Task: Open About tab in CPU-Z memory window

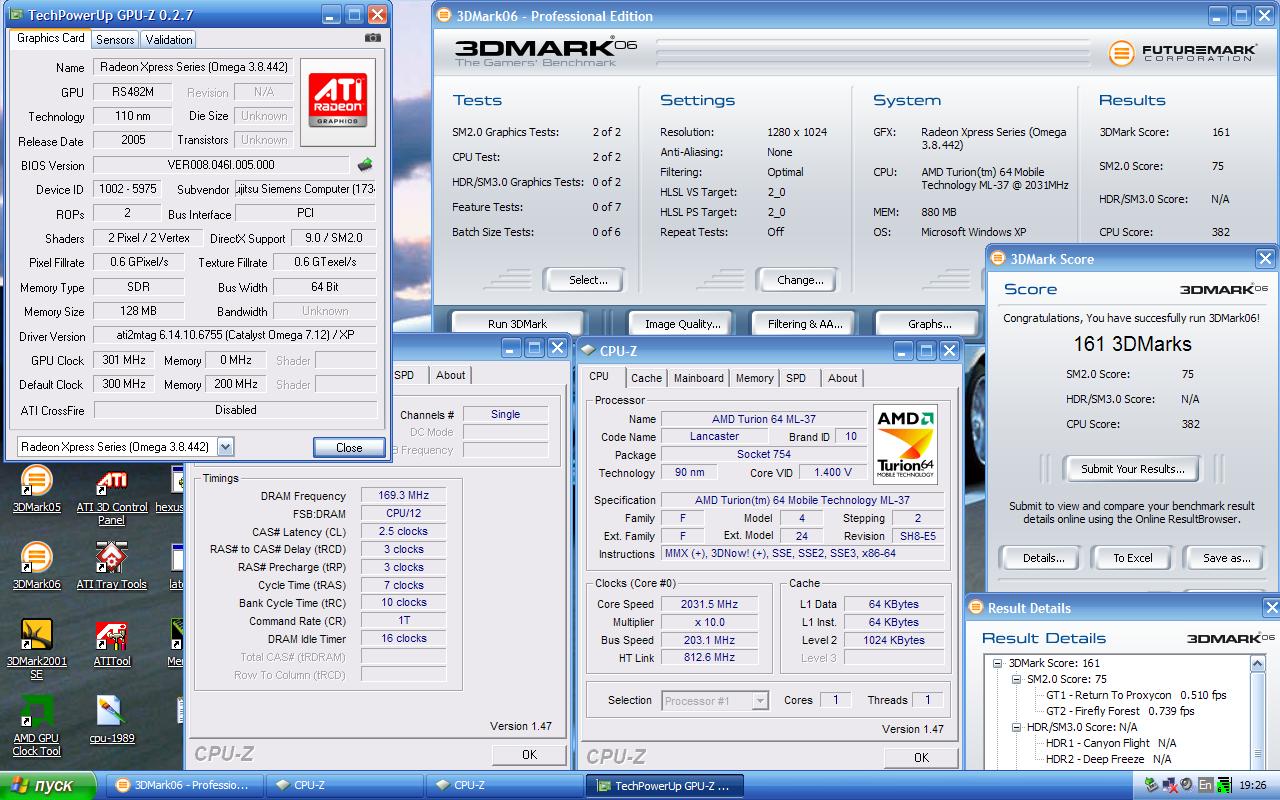Action: (450, 375)
